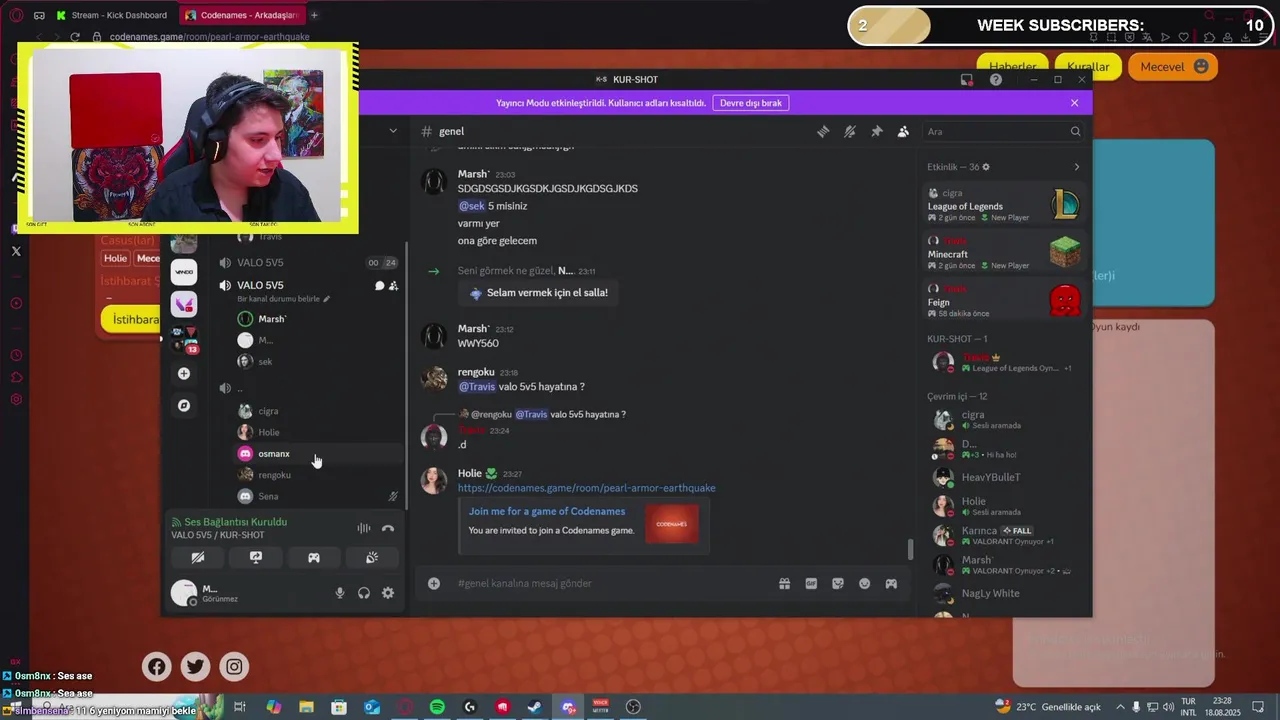Viewport: 1280px width, 720px height.
Task: Open League of Legends activity card
Action: coord(1003,205)
